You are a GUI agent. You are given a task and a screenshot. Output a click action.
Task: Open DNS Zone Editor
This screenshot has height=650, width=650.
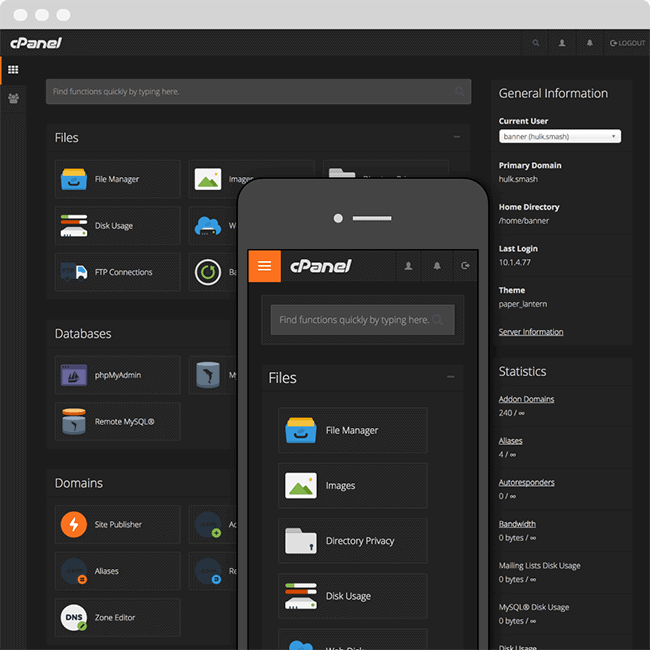pos(117,617)
